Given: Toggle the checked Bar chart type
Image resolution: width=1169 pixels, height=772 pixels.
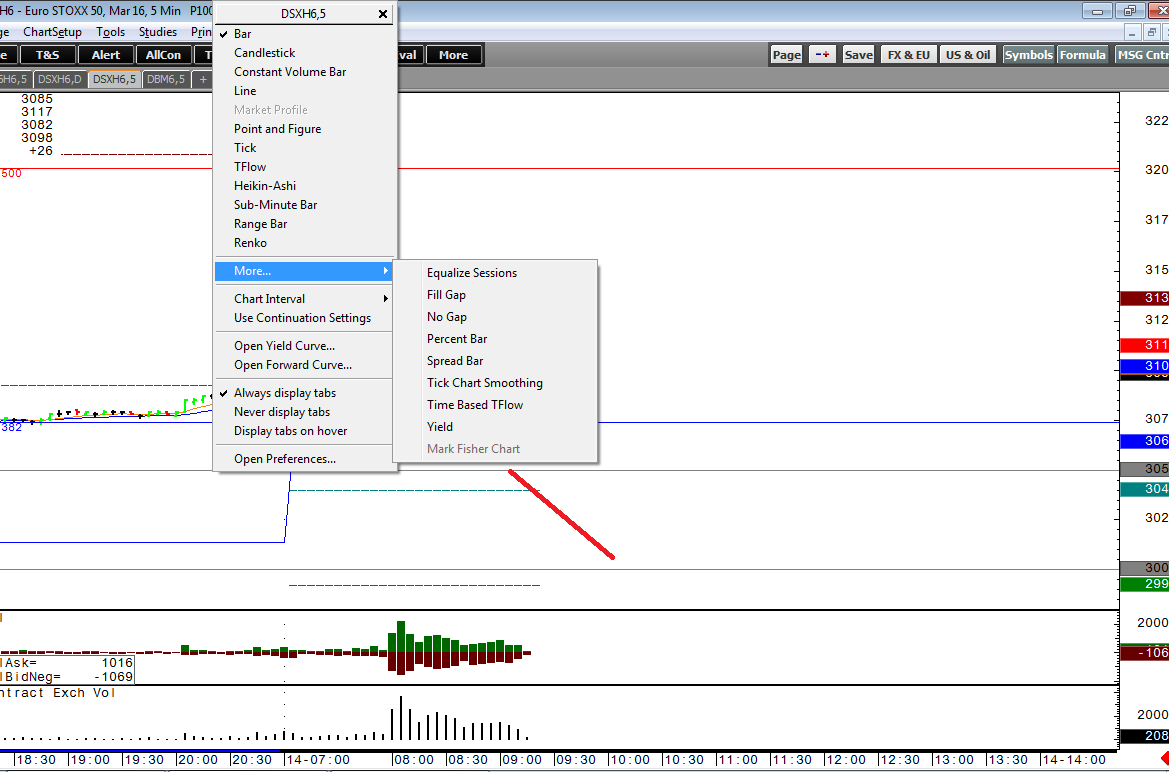Looking at the screenshot, I should click(x=242, y=34).
